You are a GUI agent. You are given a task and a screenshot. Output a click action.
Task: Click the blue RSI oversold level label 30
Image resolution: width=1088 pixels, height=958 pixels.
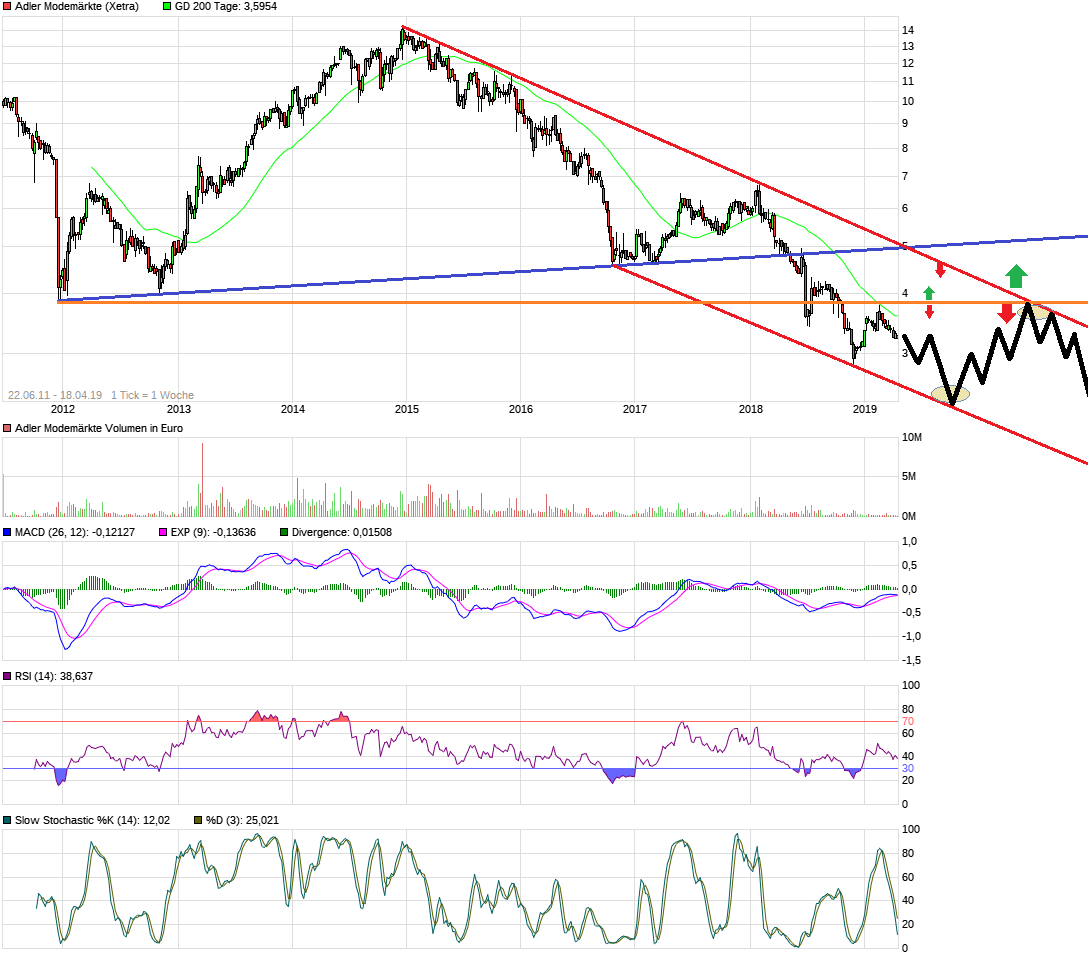tap(908, 768)
